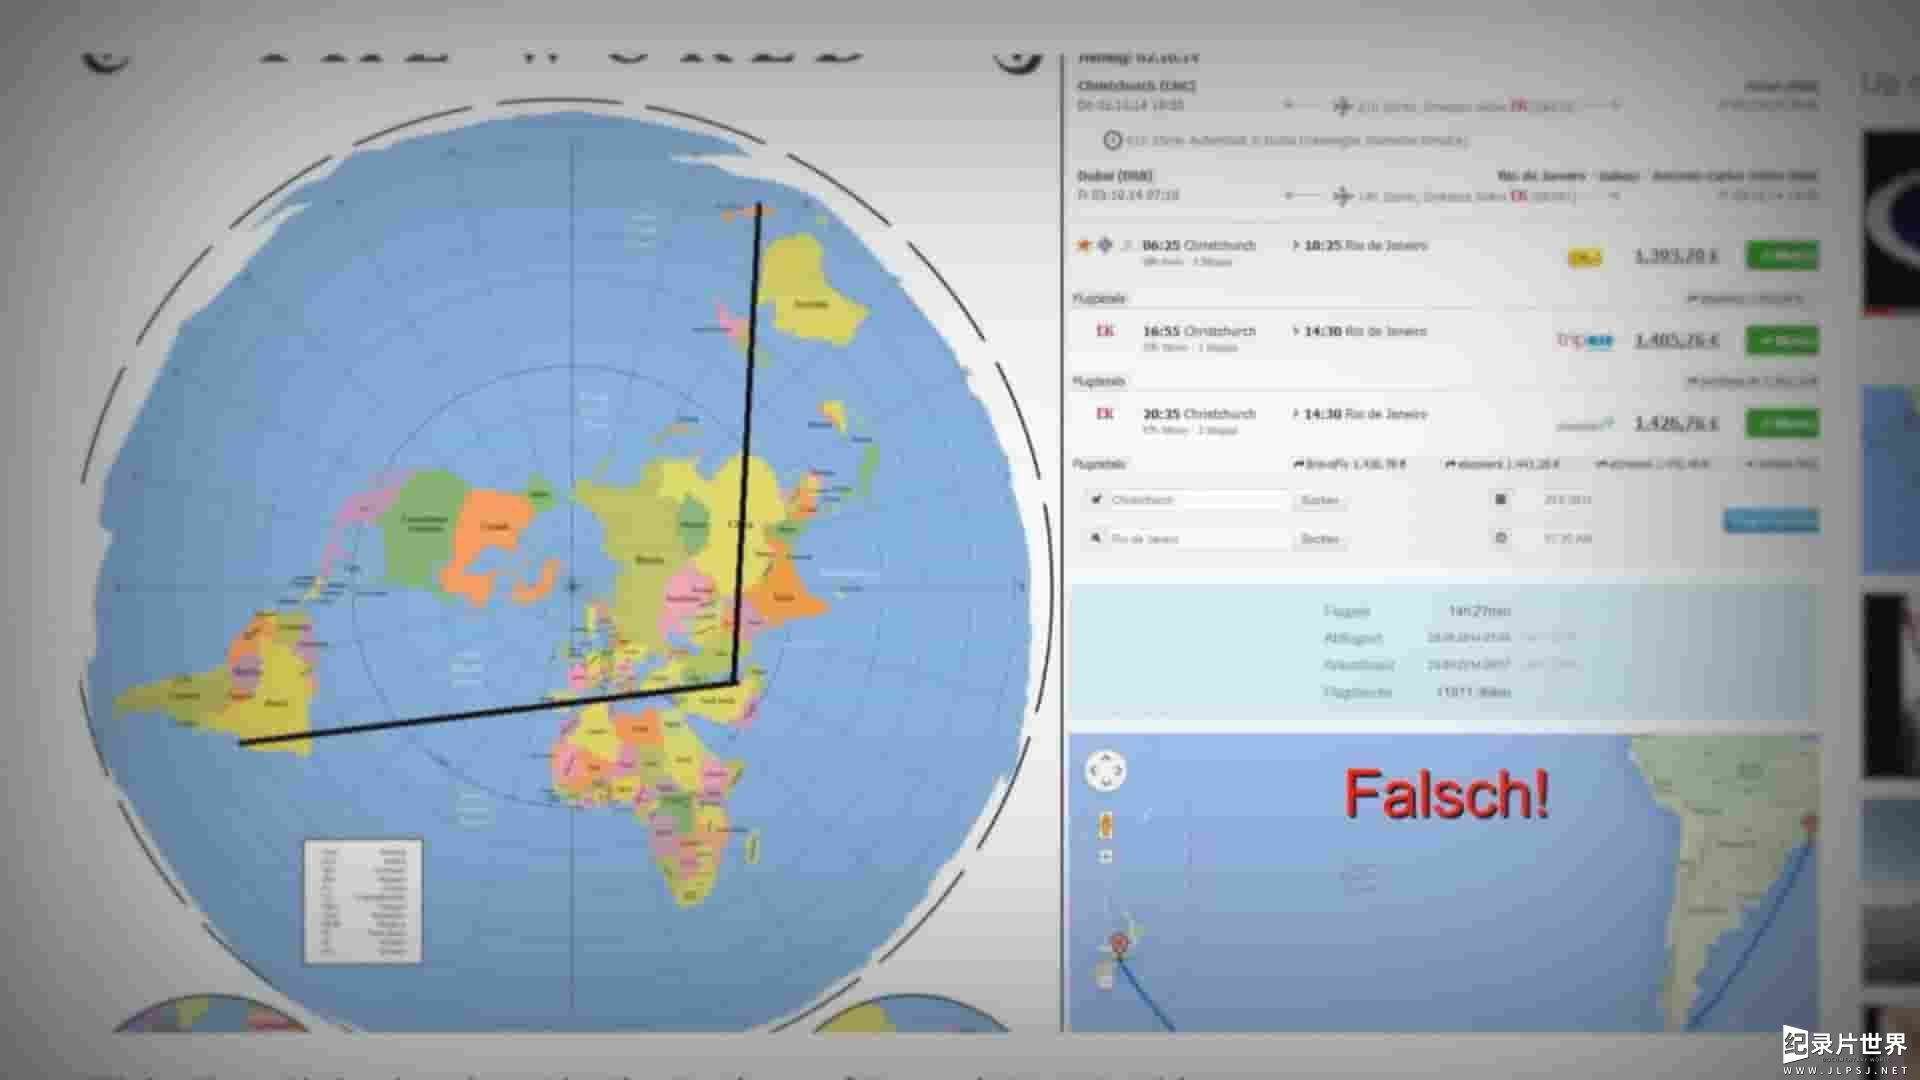The width and height of the screenshot is (1920, 1080).
Task: Click the legend box on the flat world map
Action: pos(363,901)
